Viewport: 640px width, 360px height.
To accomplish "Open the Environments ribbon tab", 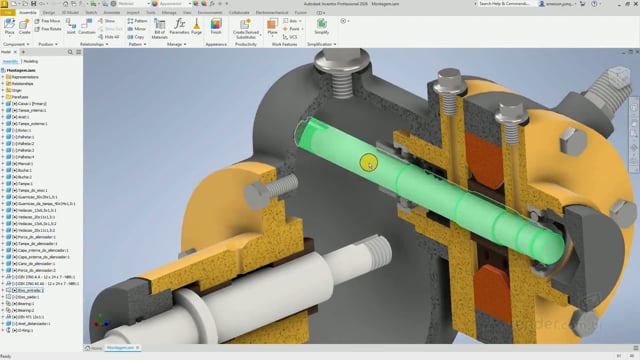I will 210,13.
